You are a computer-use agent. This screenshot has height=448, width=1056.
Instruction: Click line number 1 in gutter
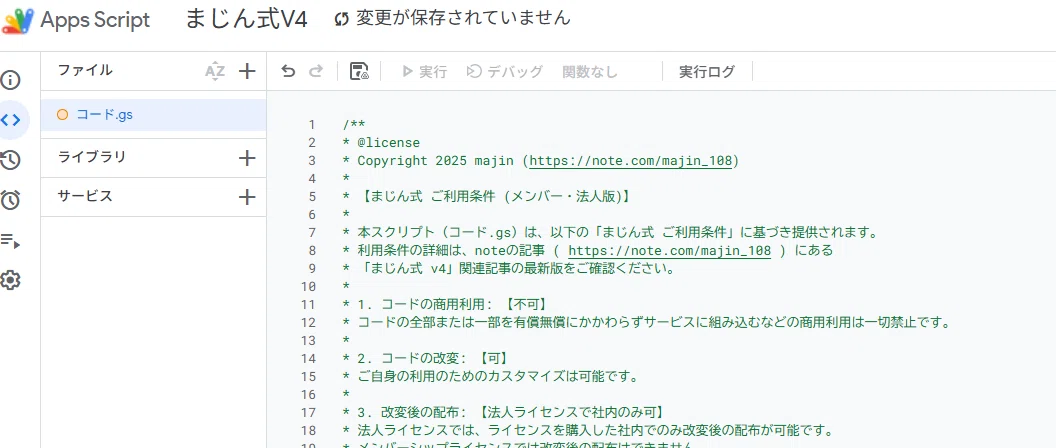pos(311,125)
